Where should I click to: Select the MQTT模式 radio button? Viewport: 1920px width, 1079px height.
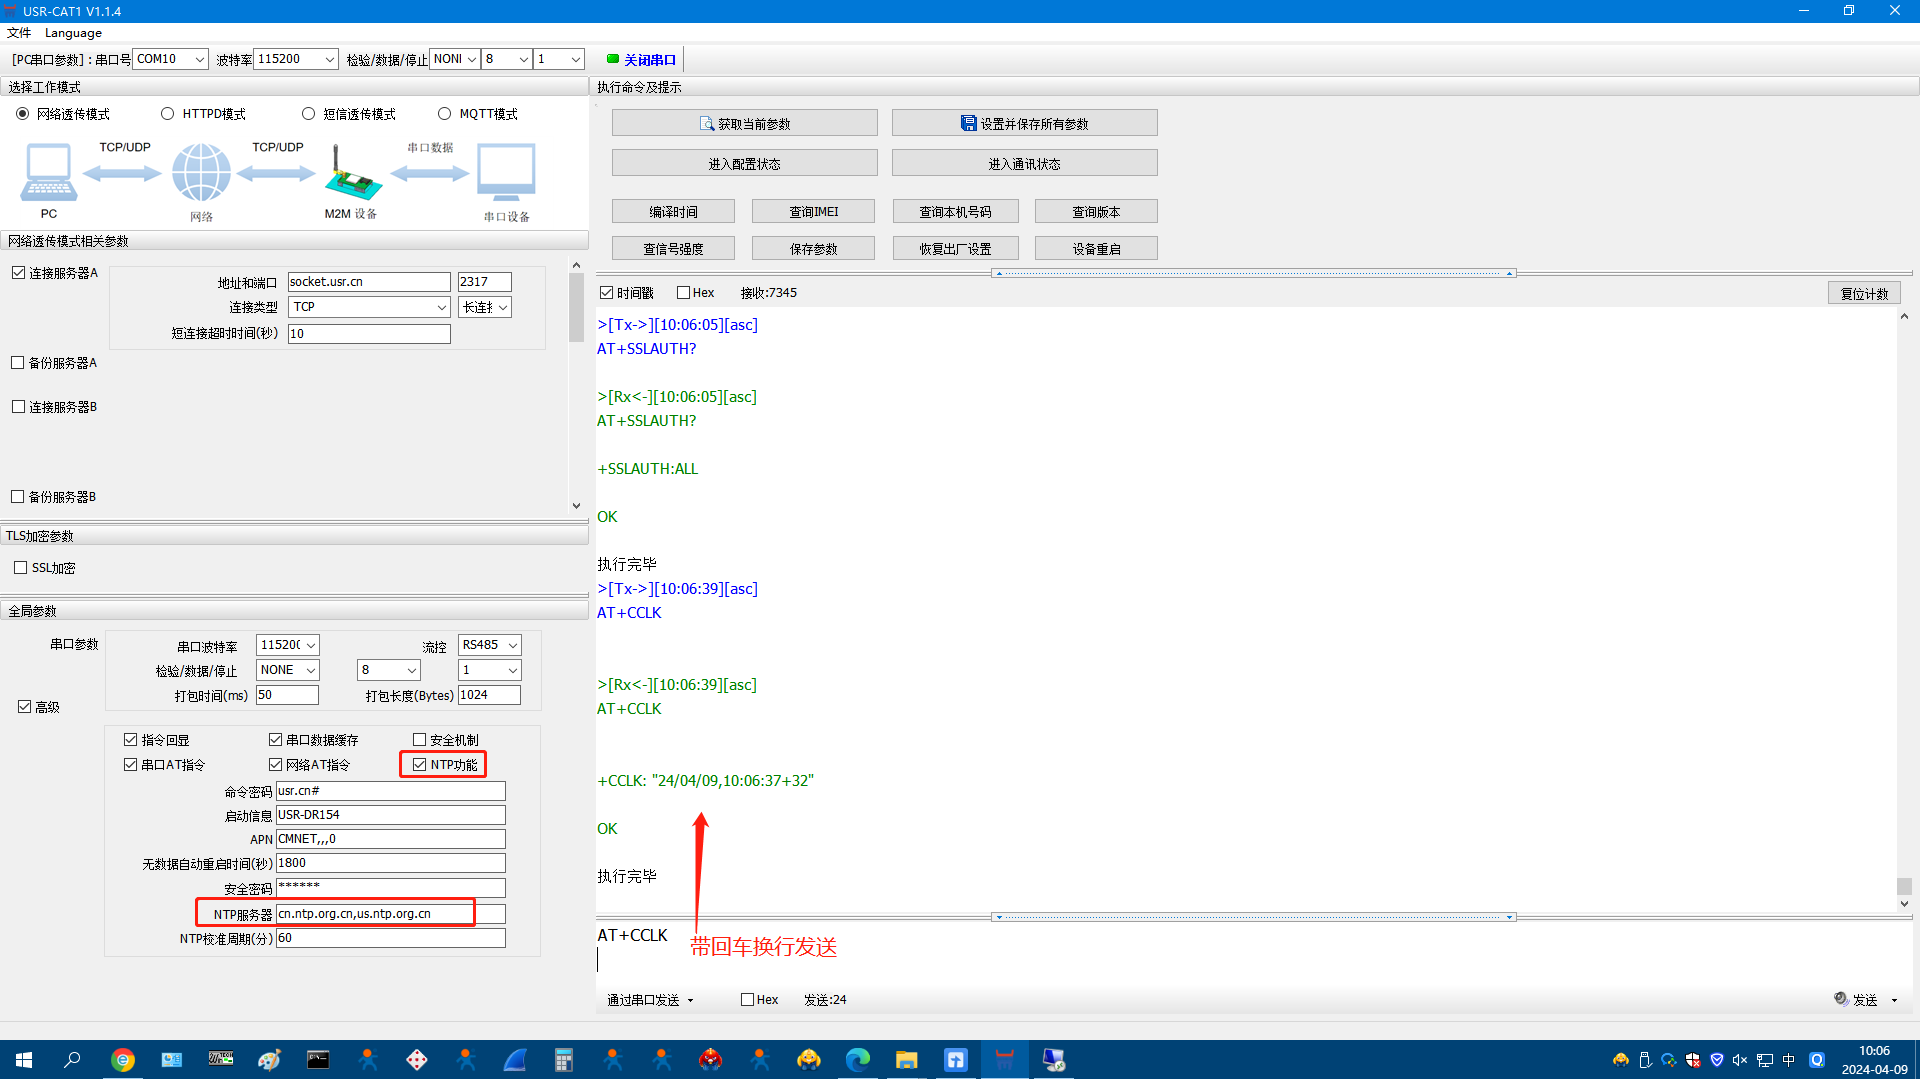[445, 114]
